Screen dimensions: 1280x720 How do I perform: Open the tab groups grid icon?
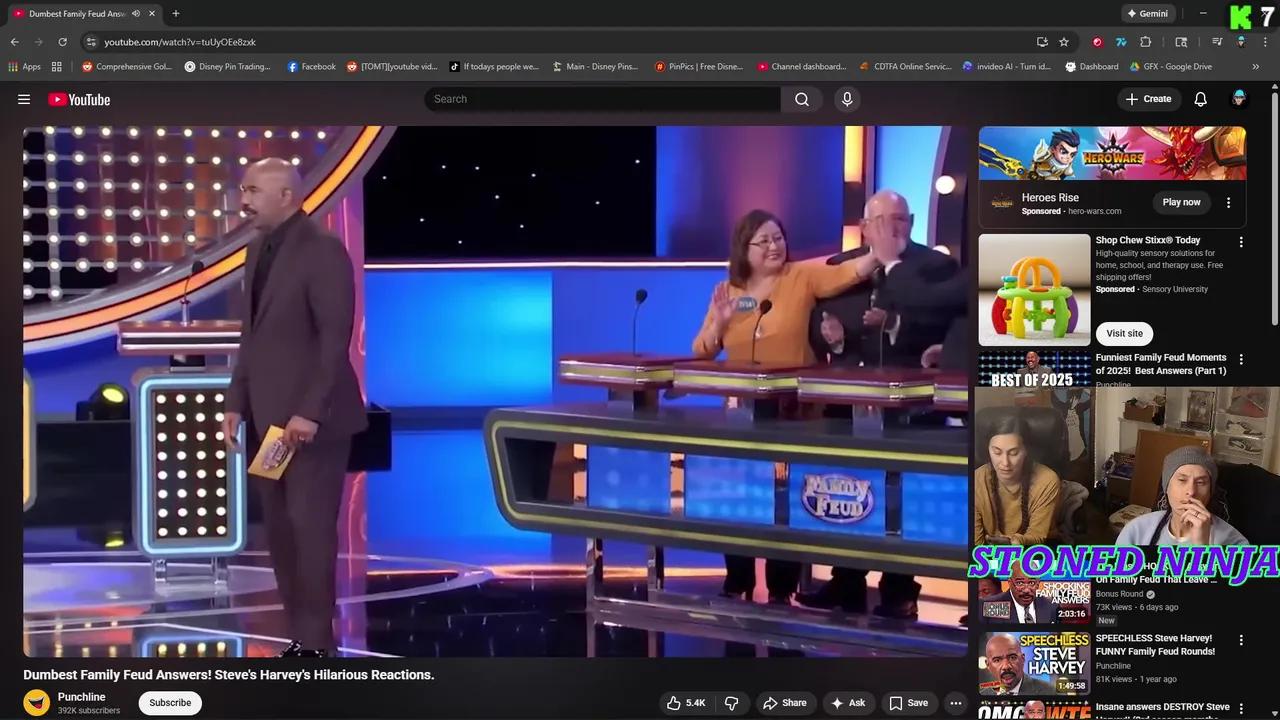pyautogui.click(x=57, y=67)
